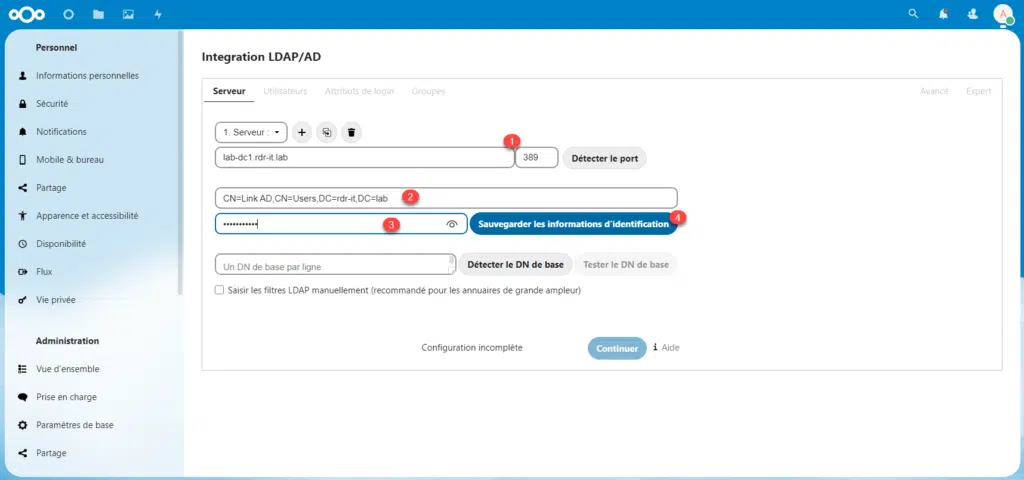1024x480 pixels.
Task: Open the Activity lightning icon
Action: tap(158, 14)
